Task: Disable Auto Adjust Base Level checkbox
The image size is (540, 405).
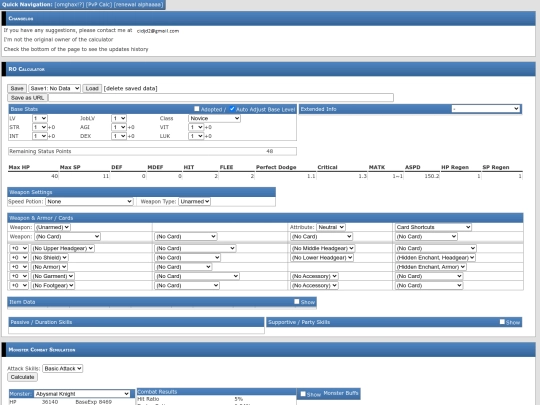Action: coord(232,109)
